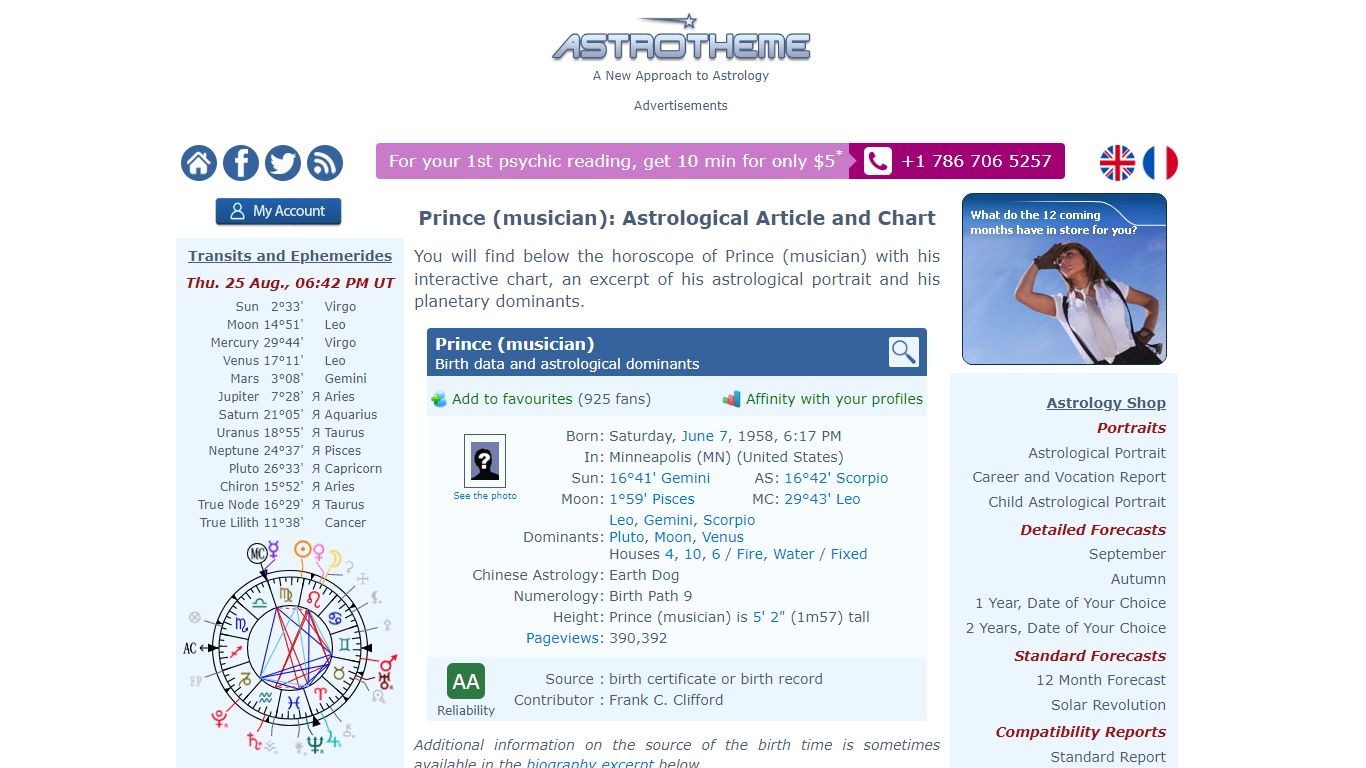Click the Moon dominant planet link
Viewport: 1366px width, 768px height.
point(673,537)
